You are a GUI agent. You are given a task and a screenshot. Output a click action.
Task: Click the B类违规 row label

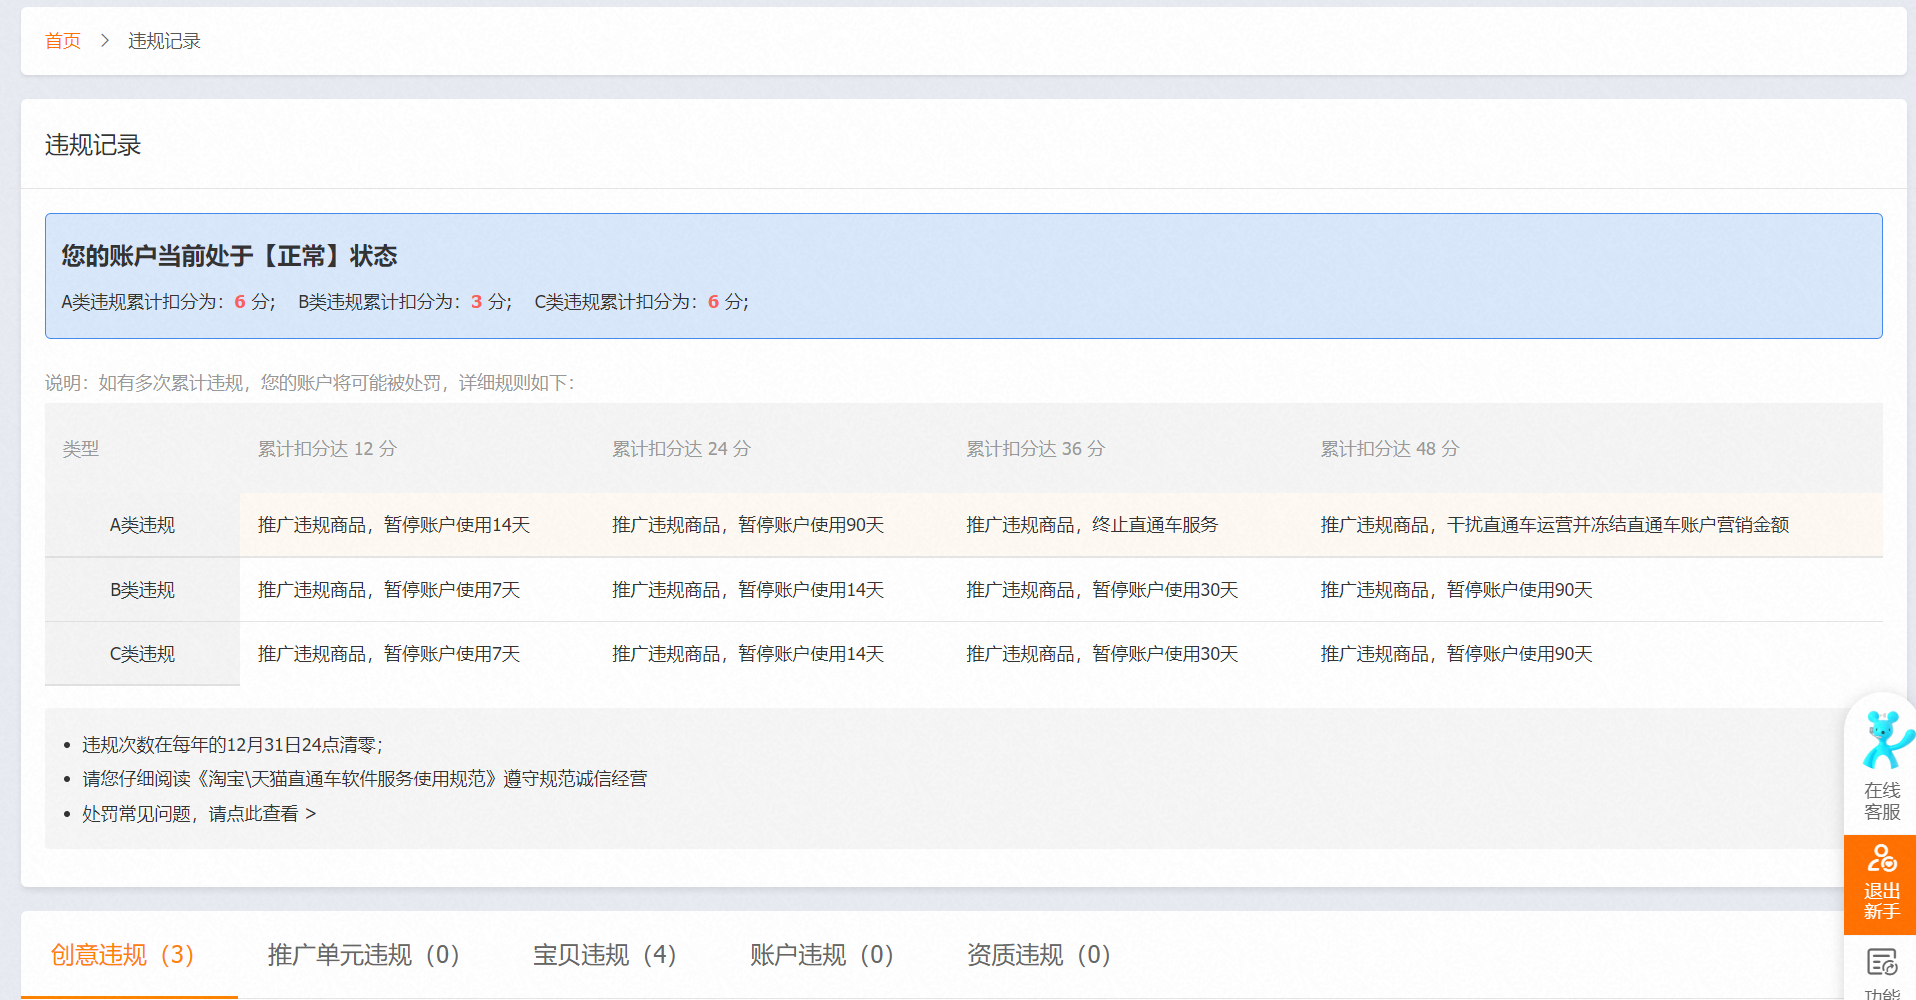[x=142, y=589]
